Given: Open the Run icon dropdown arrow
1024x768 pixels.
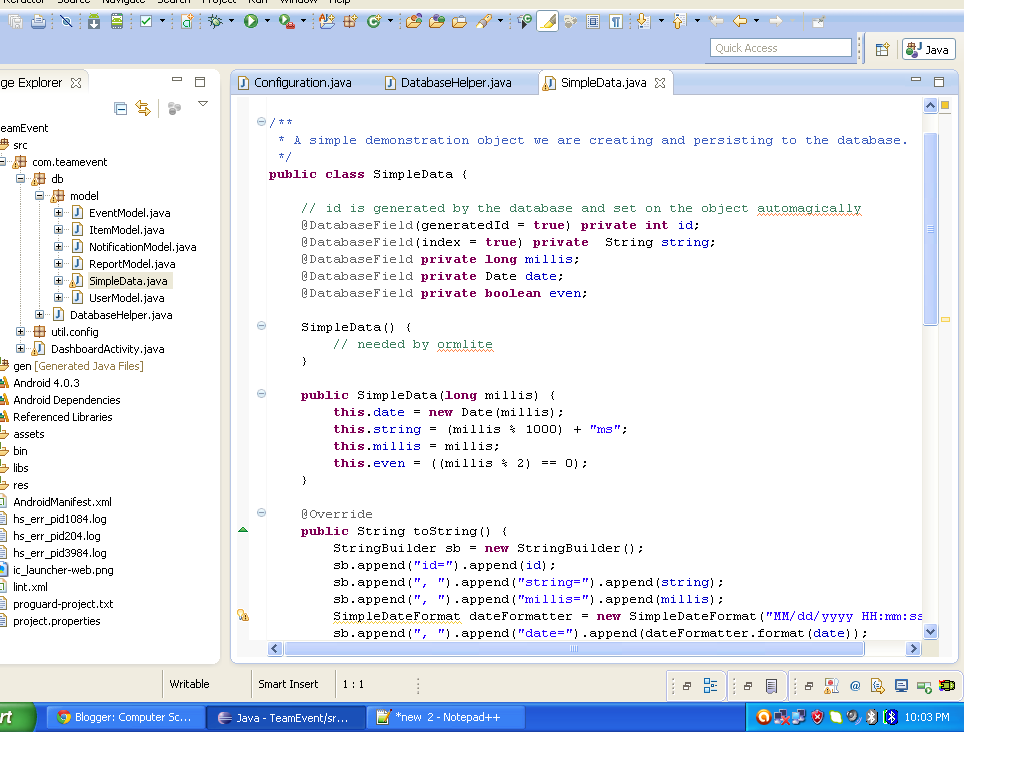Looking at the screenshot, I should [267, 22].
